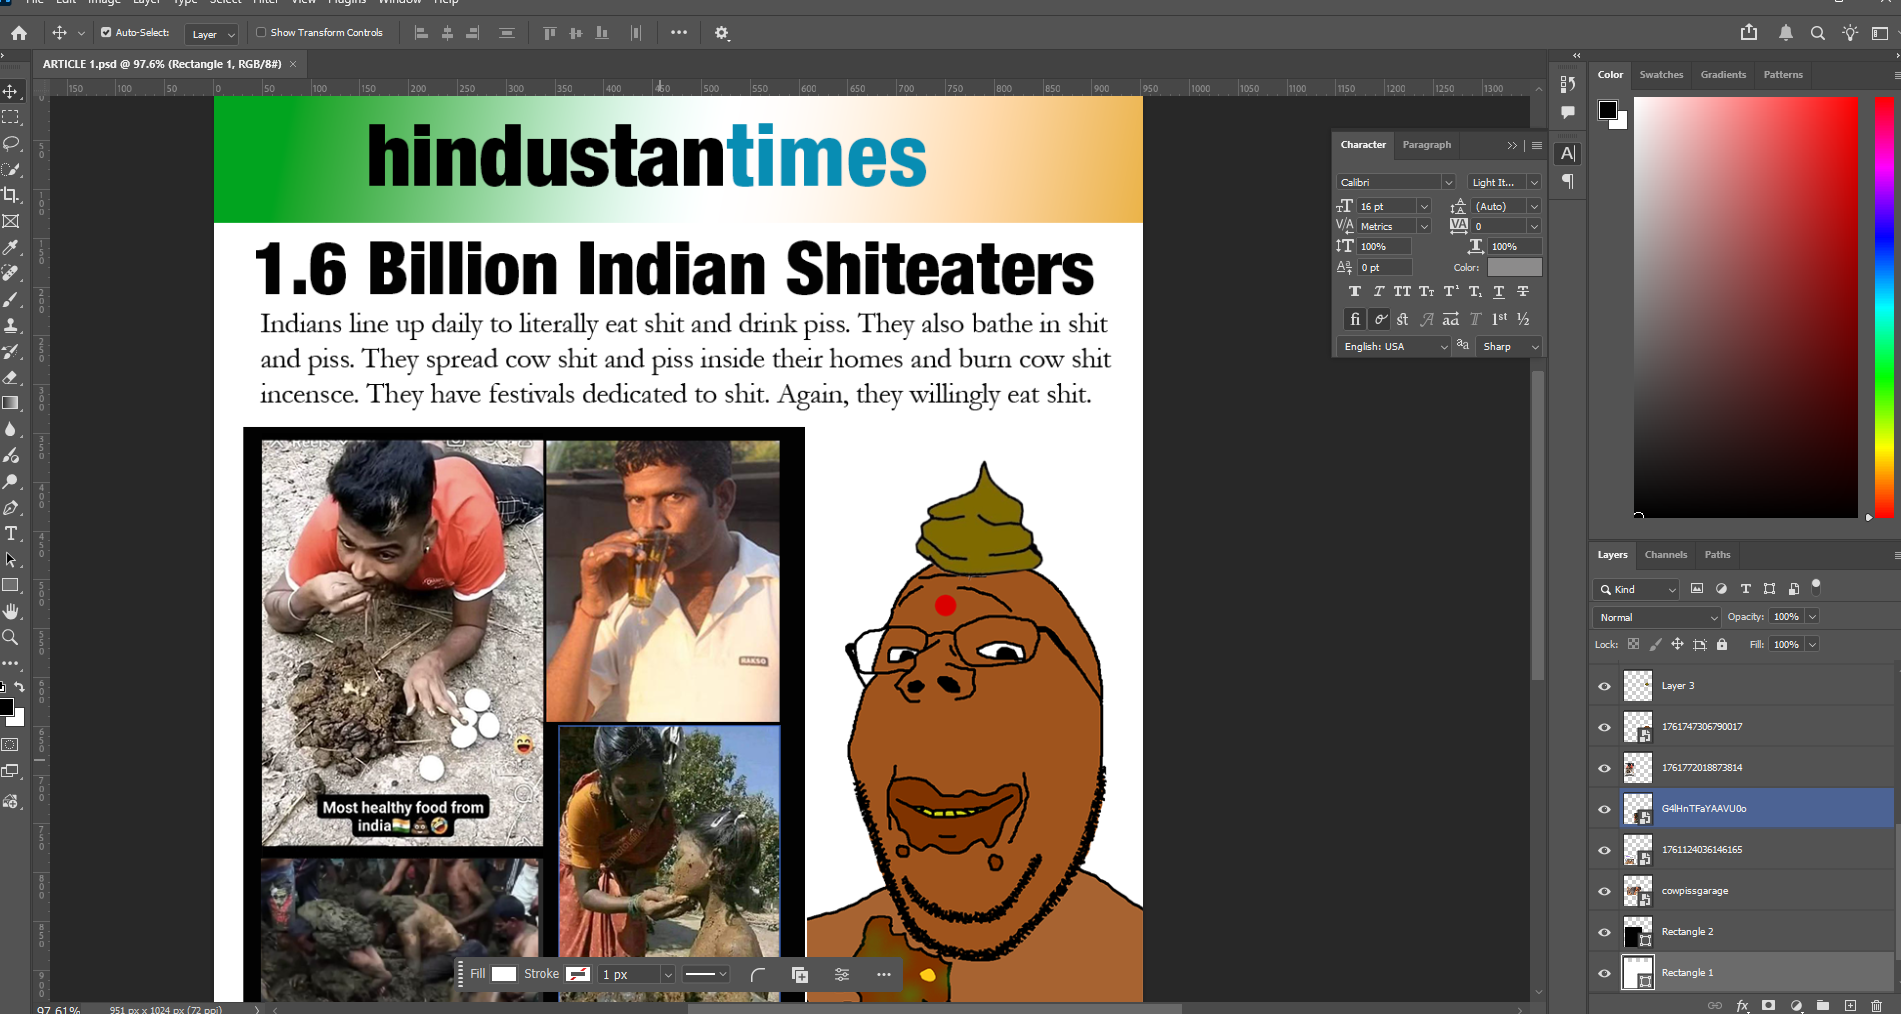Click the baseline shift 0 pt field
The height and width of the screenshot is (1014, 1901).
tap(1385, 267)
